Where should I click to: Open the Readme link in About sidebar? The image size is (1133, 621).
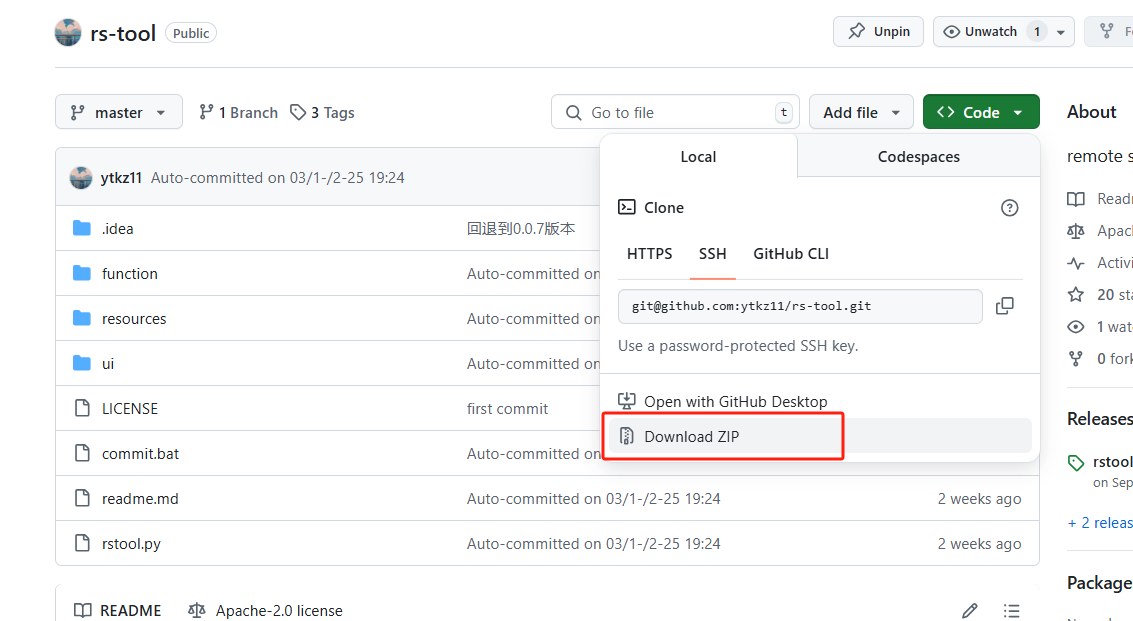tap(1099, 199)
